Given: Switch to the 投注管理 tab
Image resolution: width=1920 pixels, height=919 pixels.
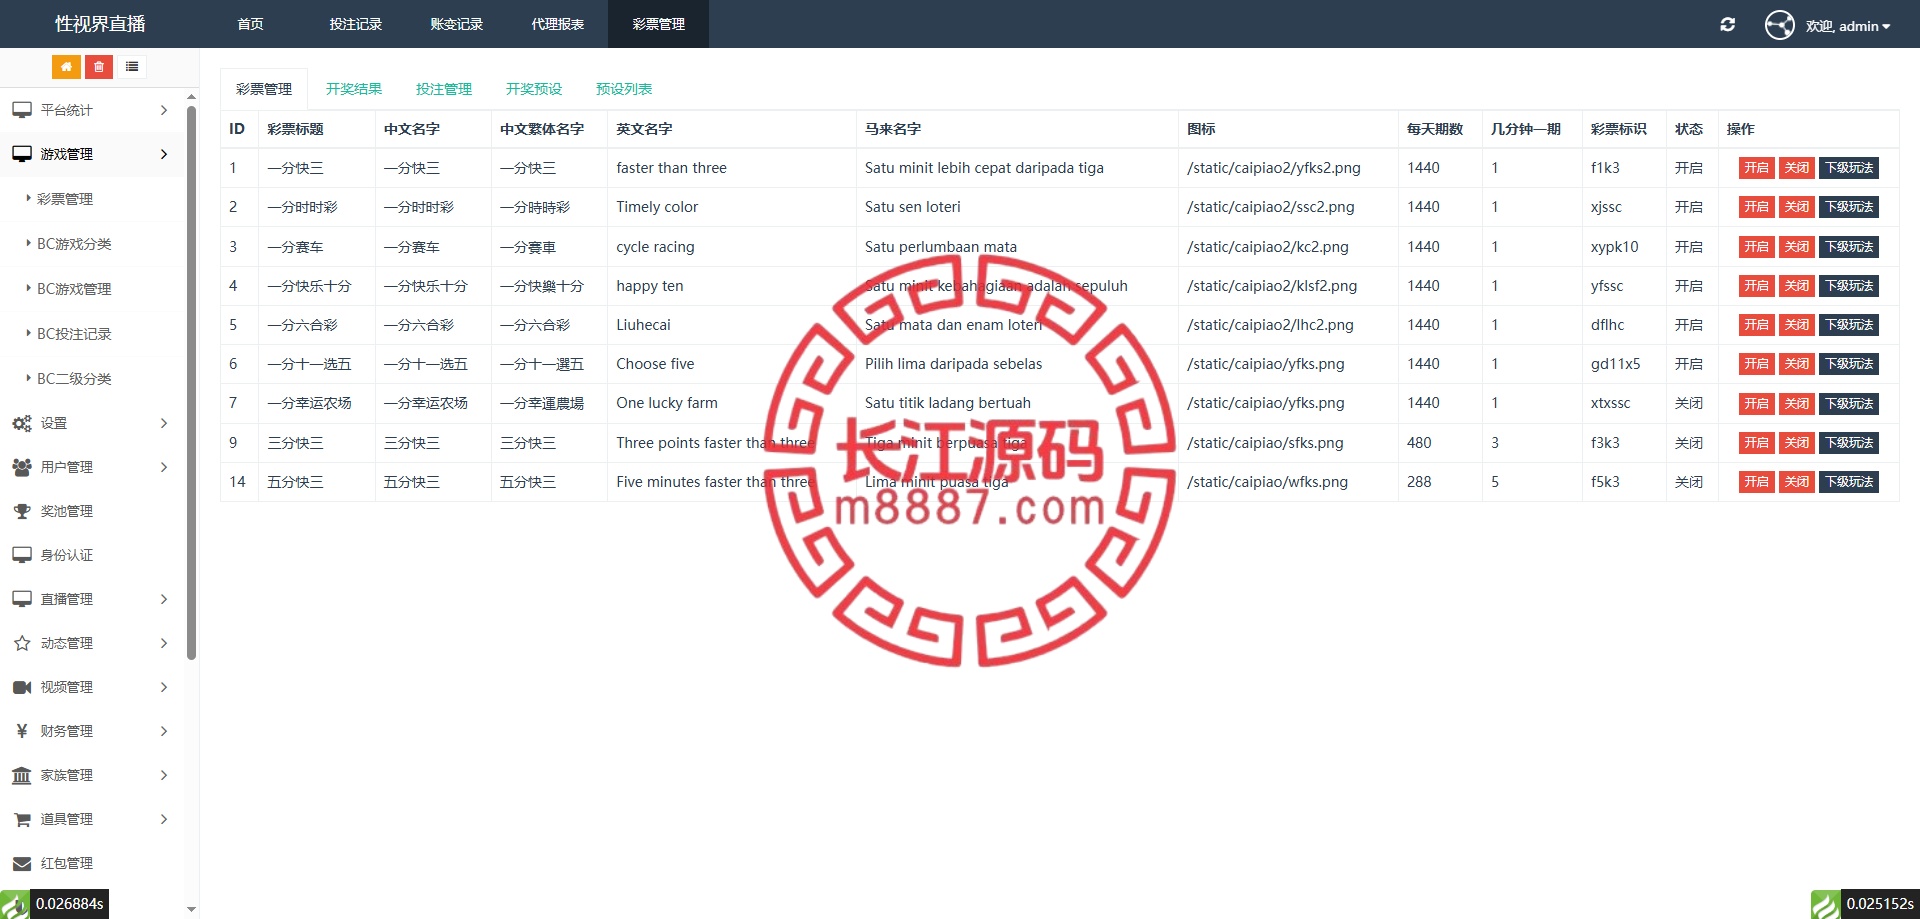Looking at the screenshot, I should [x=444, y=89].
